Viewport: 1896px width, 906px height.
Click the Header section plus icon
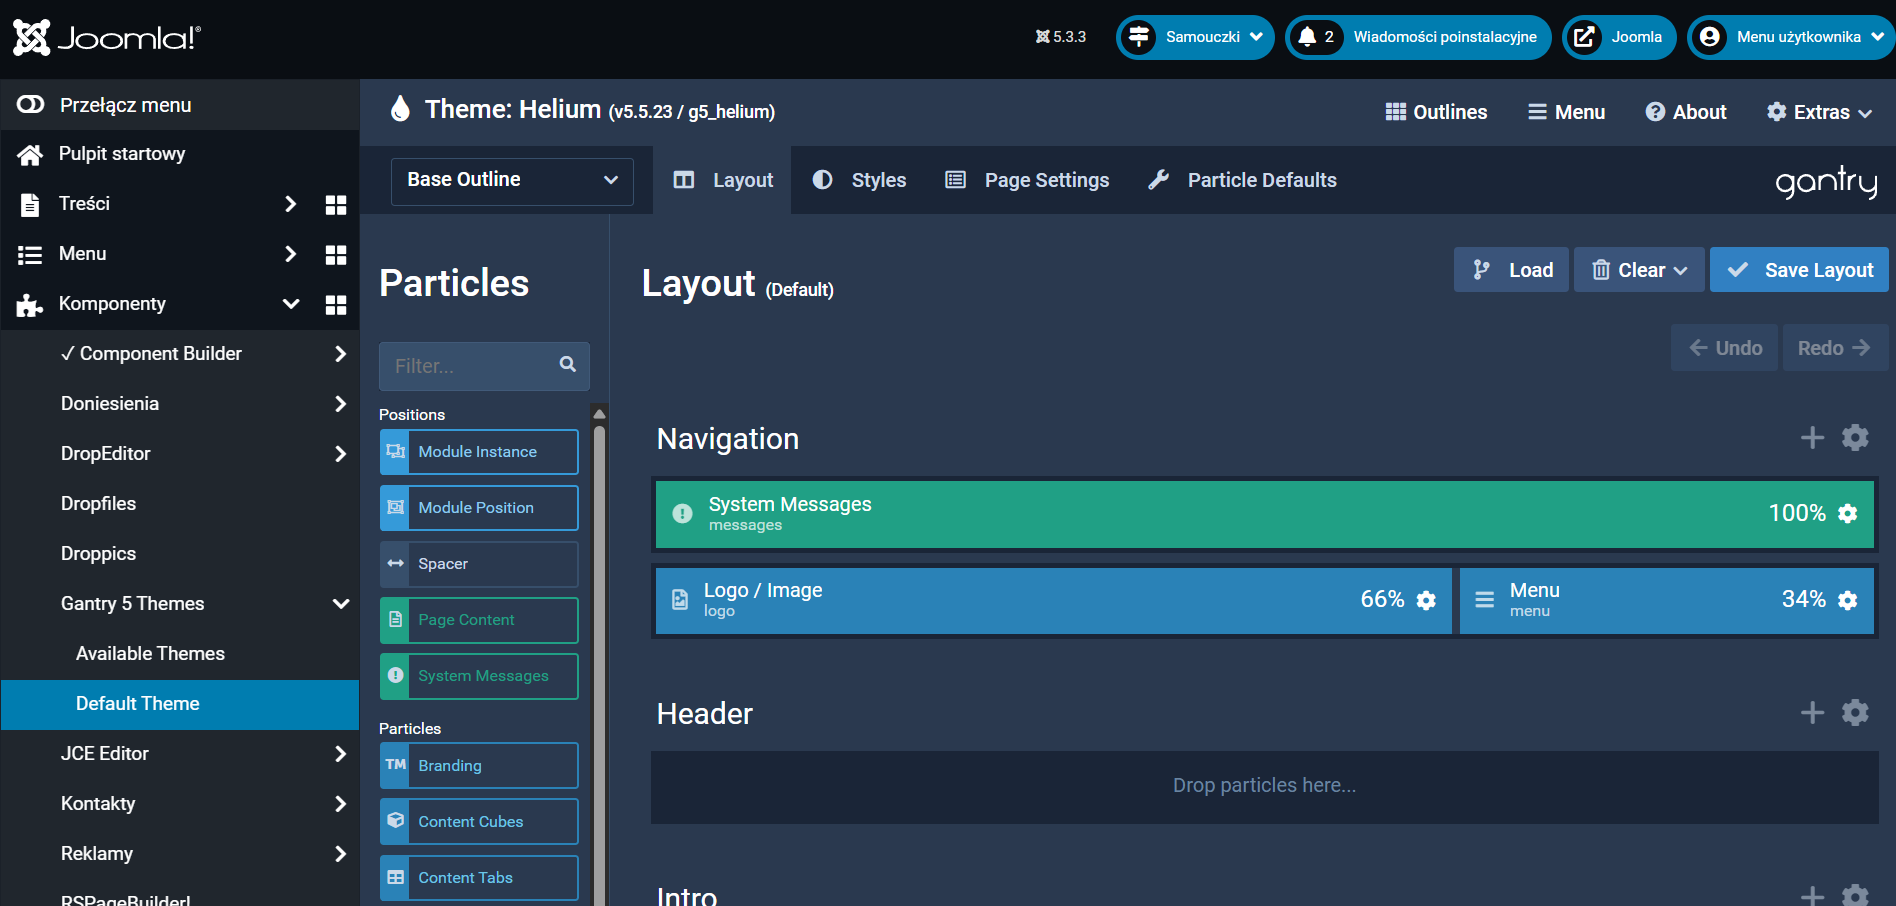[x=1812, y=713]
